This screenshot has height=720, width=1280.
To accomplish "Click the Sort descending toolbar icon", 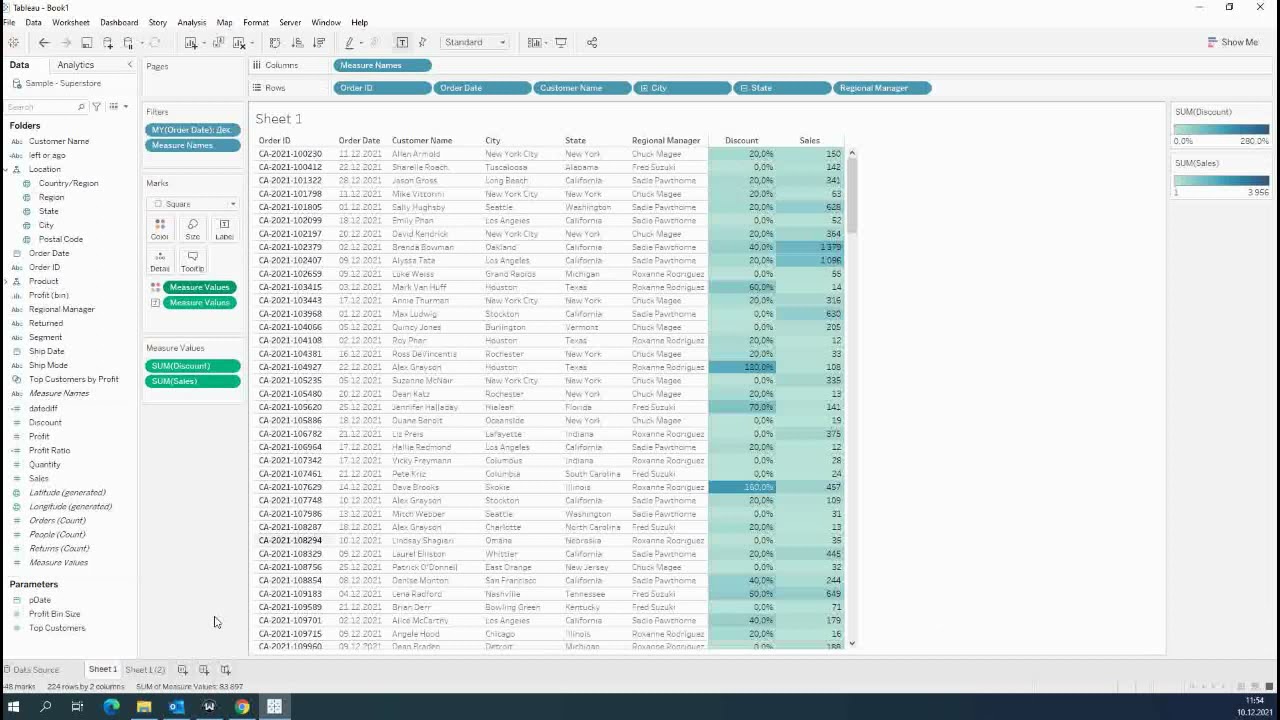I will coord(319,42).
